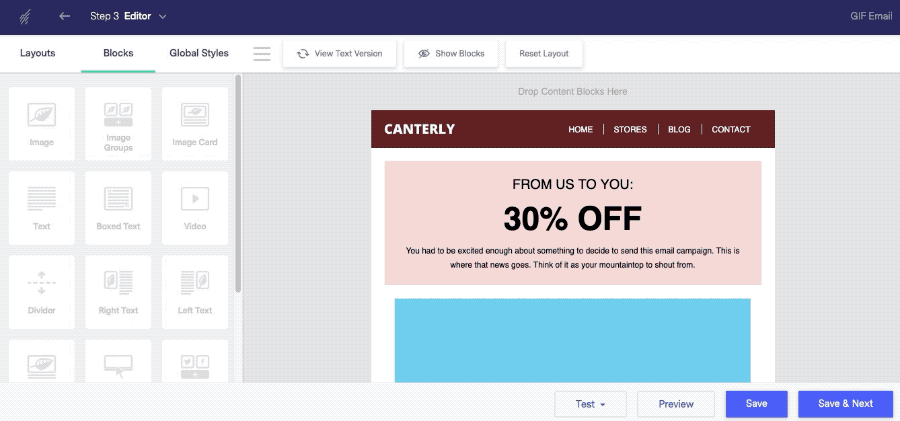Toggle Show Blocks visibility
This screenshot has width=900, height=421.
[451, 53]
